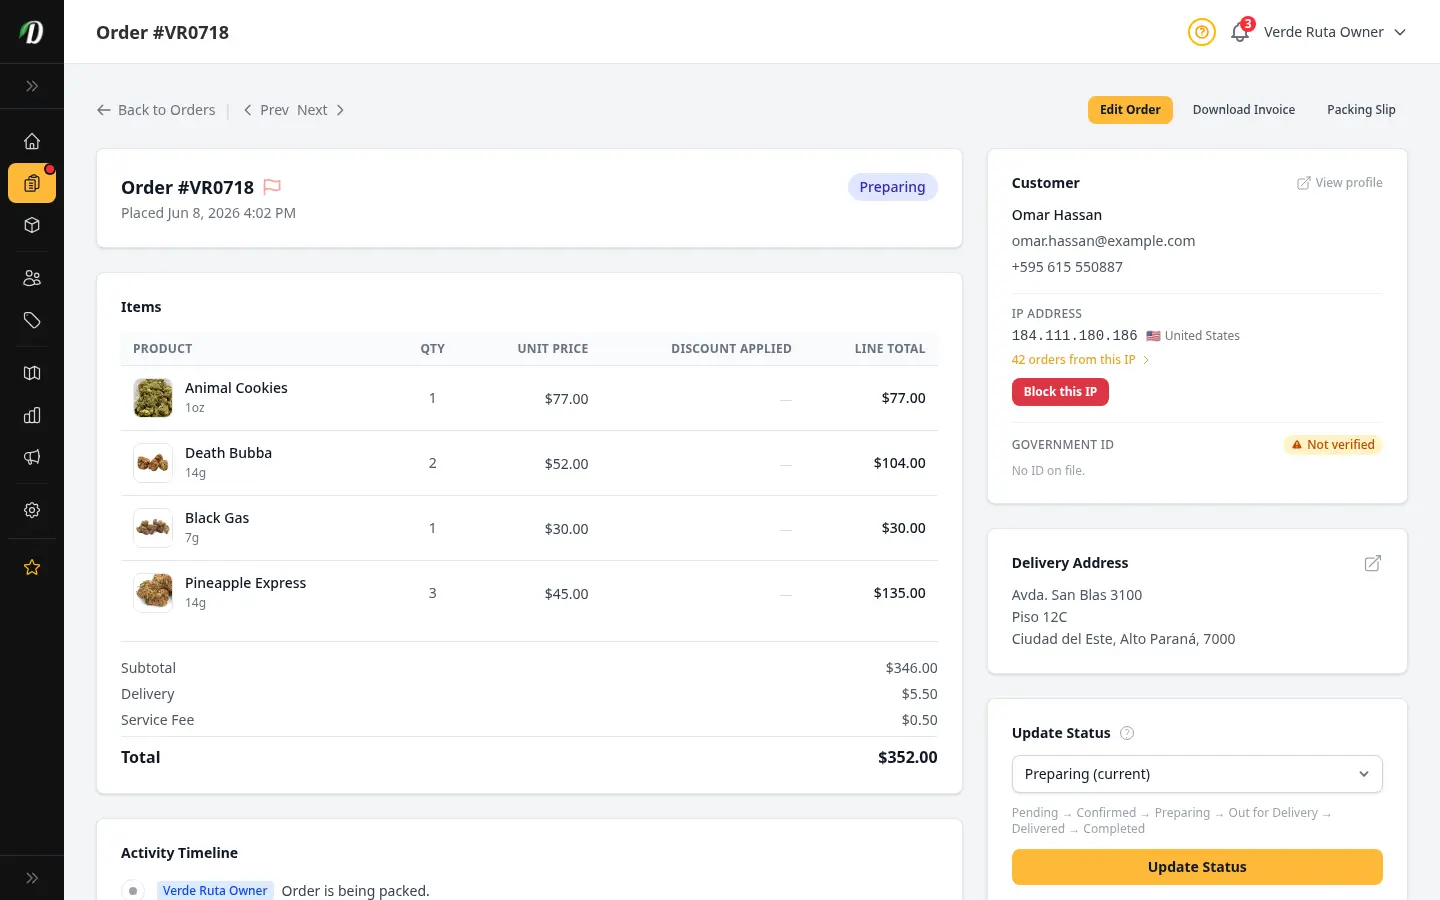Click Download Invoice
This screenshot has height=900, width=1440.
tap(1243, 110)
